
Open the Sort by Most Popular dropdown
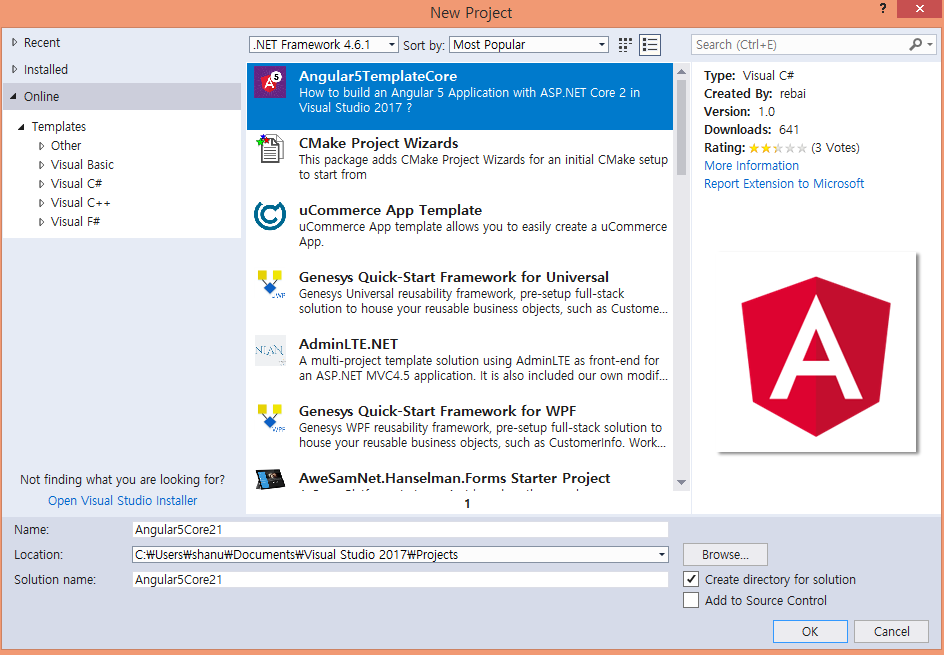[529, 45]
